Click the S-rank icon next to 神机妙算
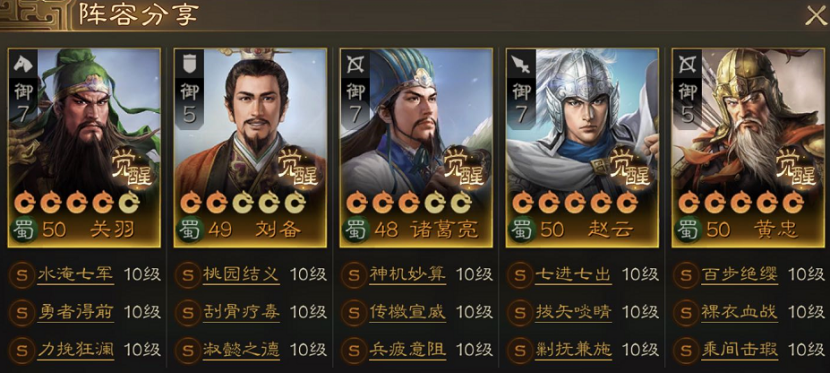830x373 pixels. click(354, 275)
